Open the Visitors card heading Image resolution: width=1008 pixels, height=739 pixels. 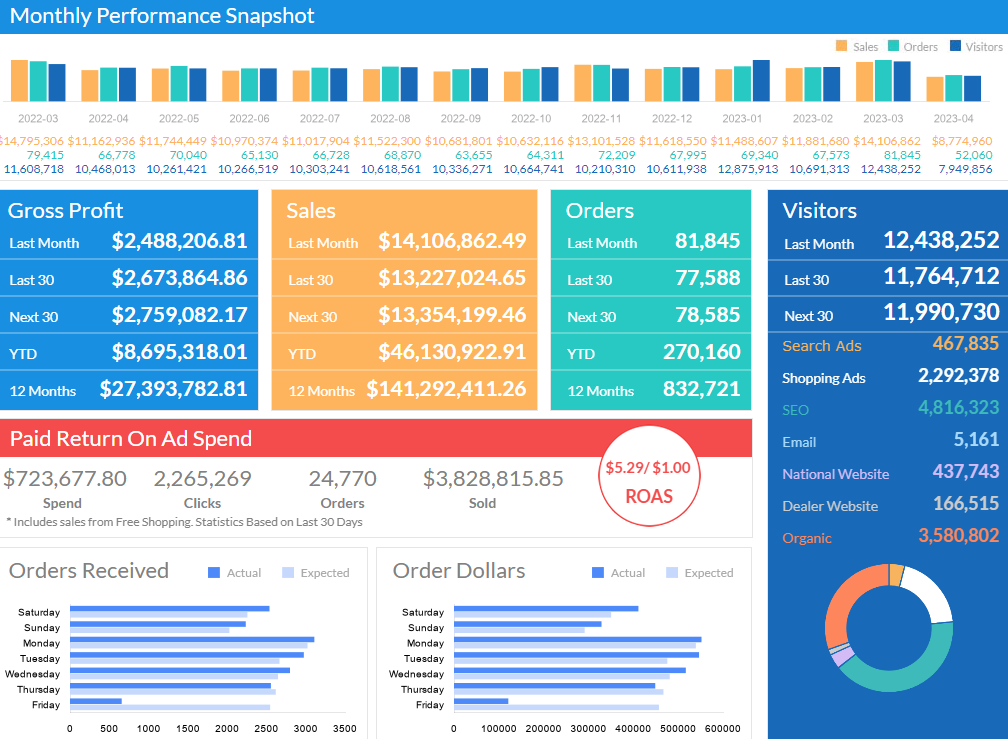pyautogui.click(x=820, y=211)
